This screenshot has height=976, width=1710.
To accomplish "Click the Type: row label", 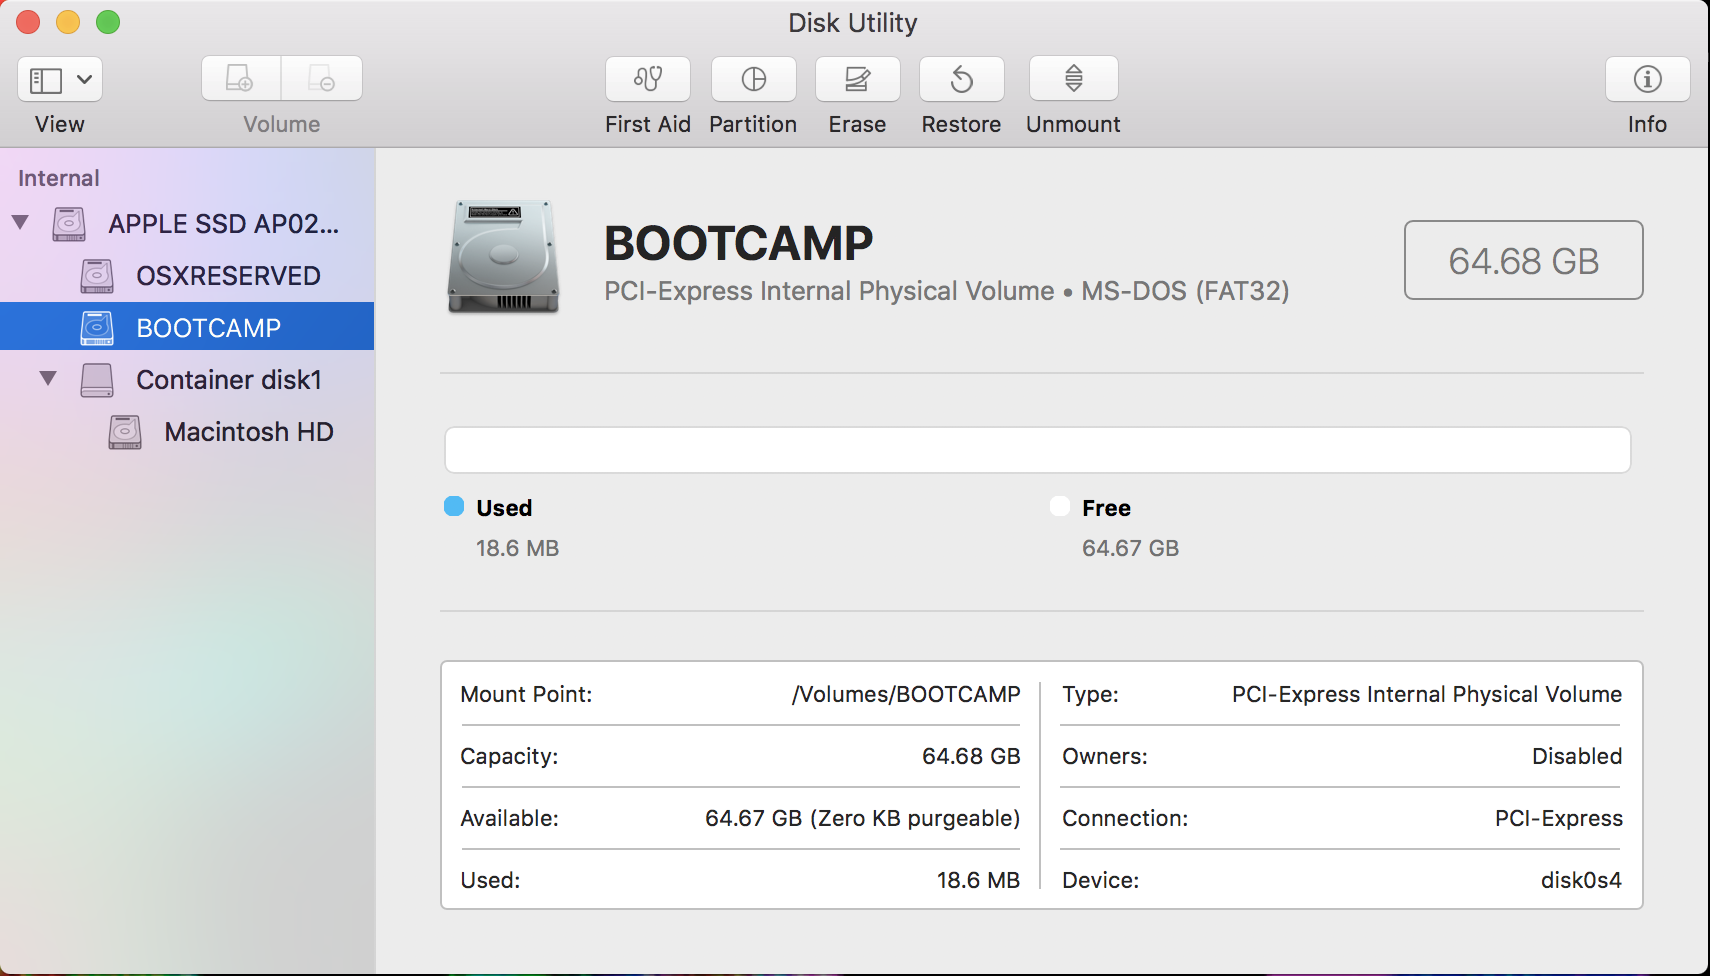I will coord(1090,694).
